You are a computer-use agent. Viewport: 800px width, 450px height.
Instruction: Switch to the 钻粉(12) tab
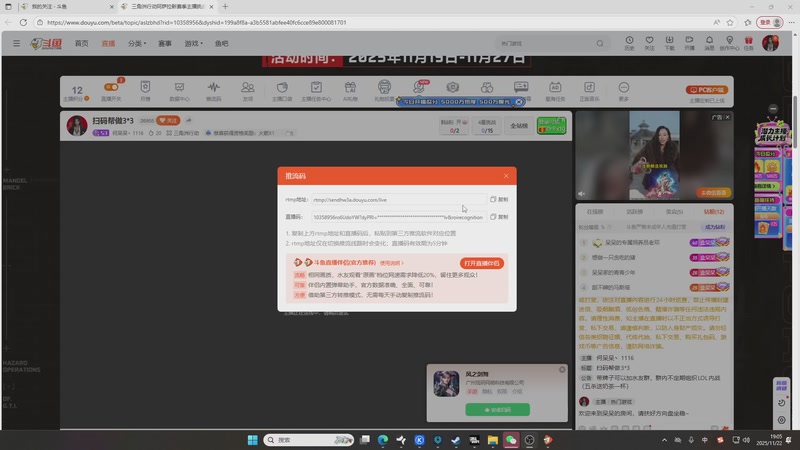pos(714,212)
